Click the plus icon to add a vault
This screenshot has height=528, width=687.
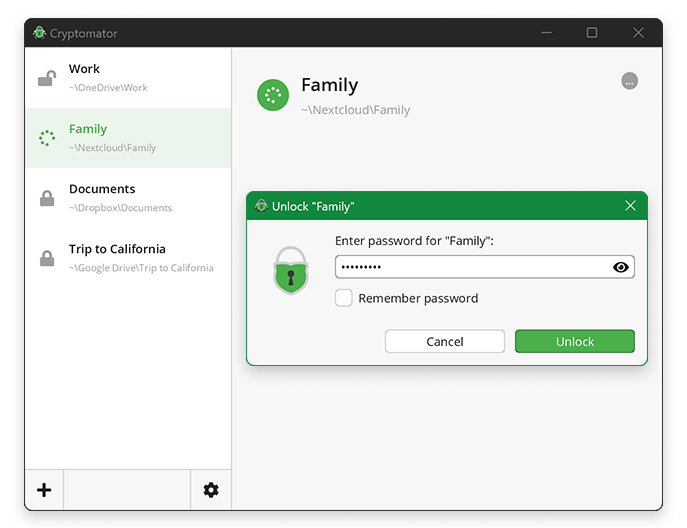tap(44, 490)
